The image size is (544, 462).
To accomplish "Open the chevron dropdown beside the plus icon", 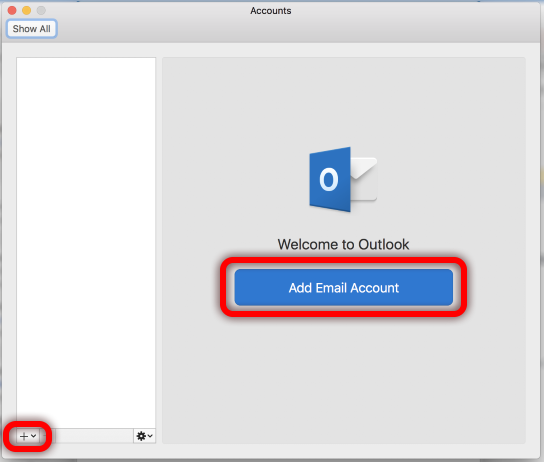I will 34,436.
